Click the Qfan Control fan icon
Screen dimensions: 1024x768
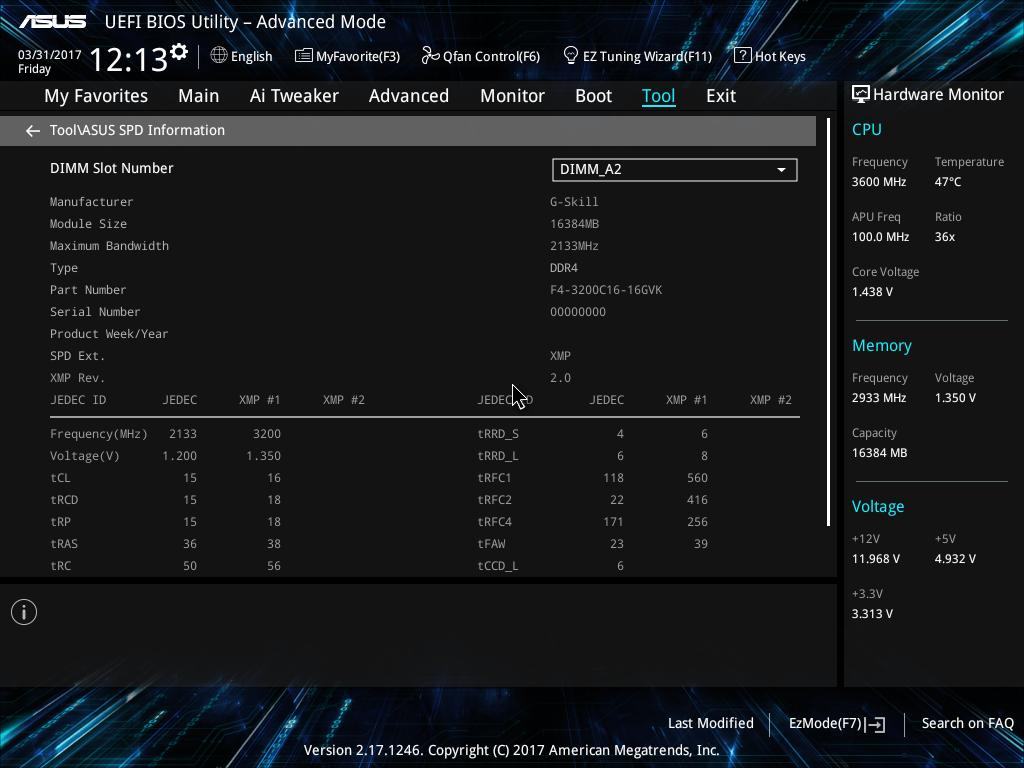[x=430, y=56]
